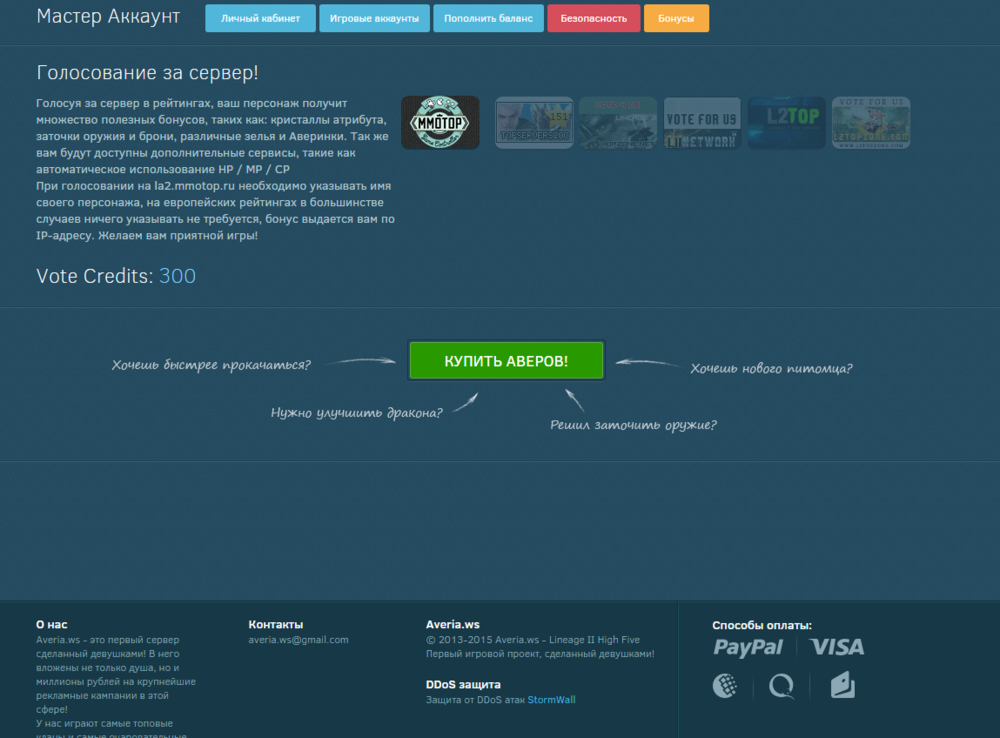Click the Hopzone.net vote banner
Viewport: 1000px width, 738px height.
618,123
